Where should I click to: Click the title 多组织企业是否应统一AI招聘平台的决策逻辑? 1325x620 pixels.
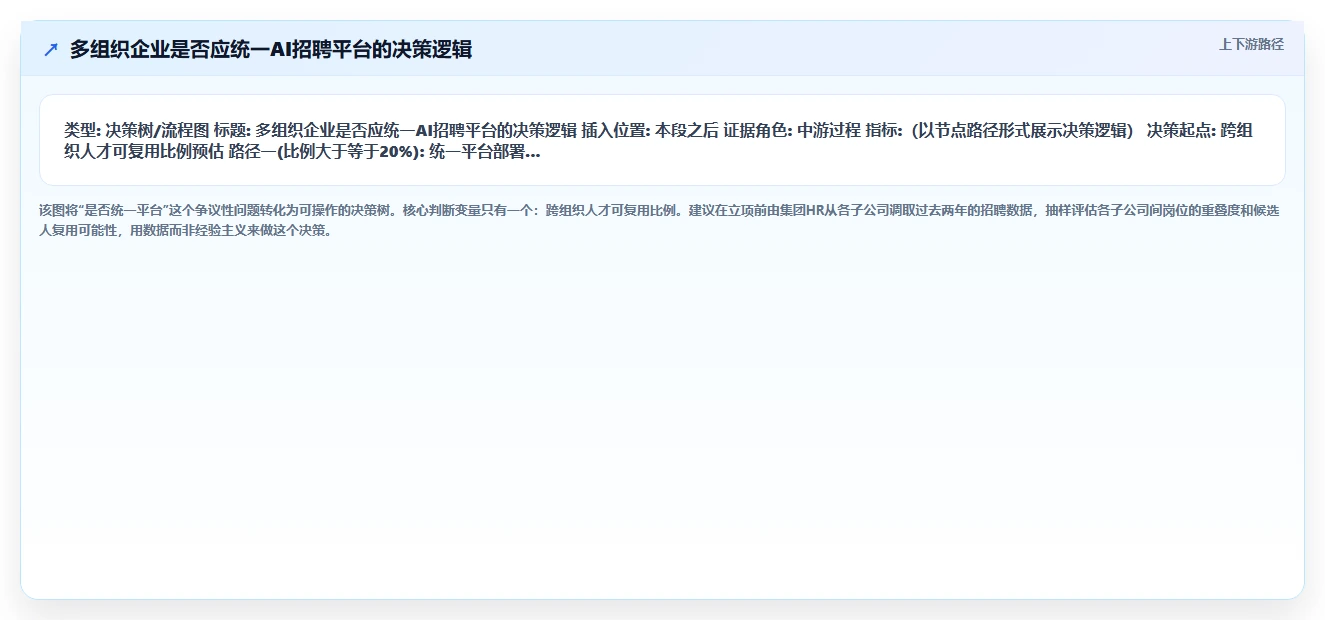point(271,49)
